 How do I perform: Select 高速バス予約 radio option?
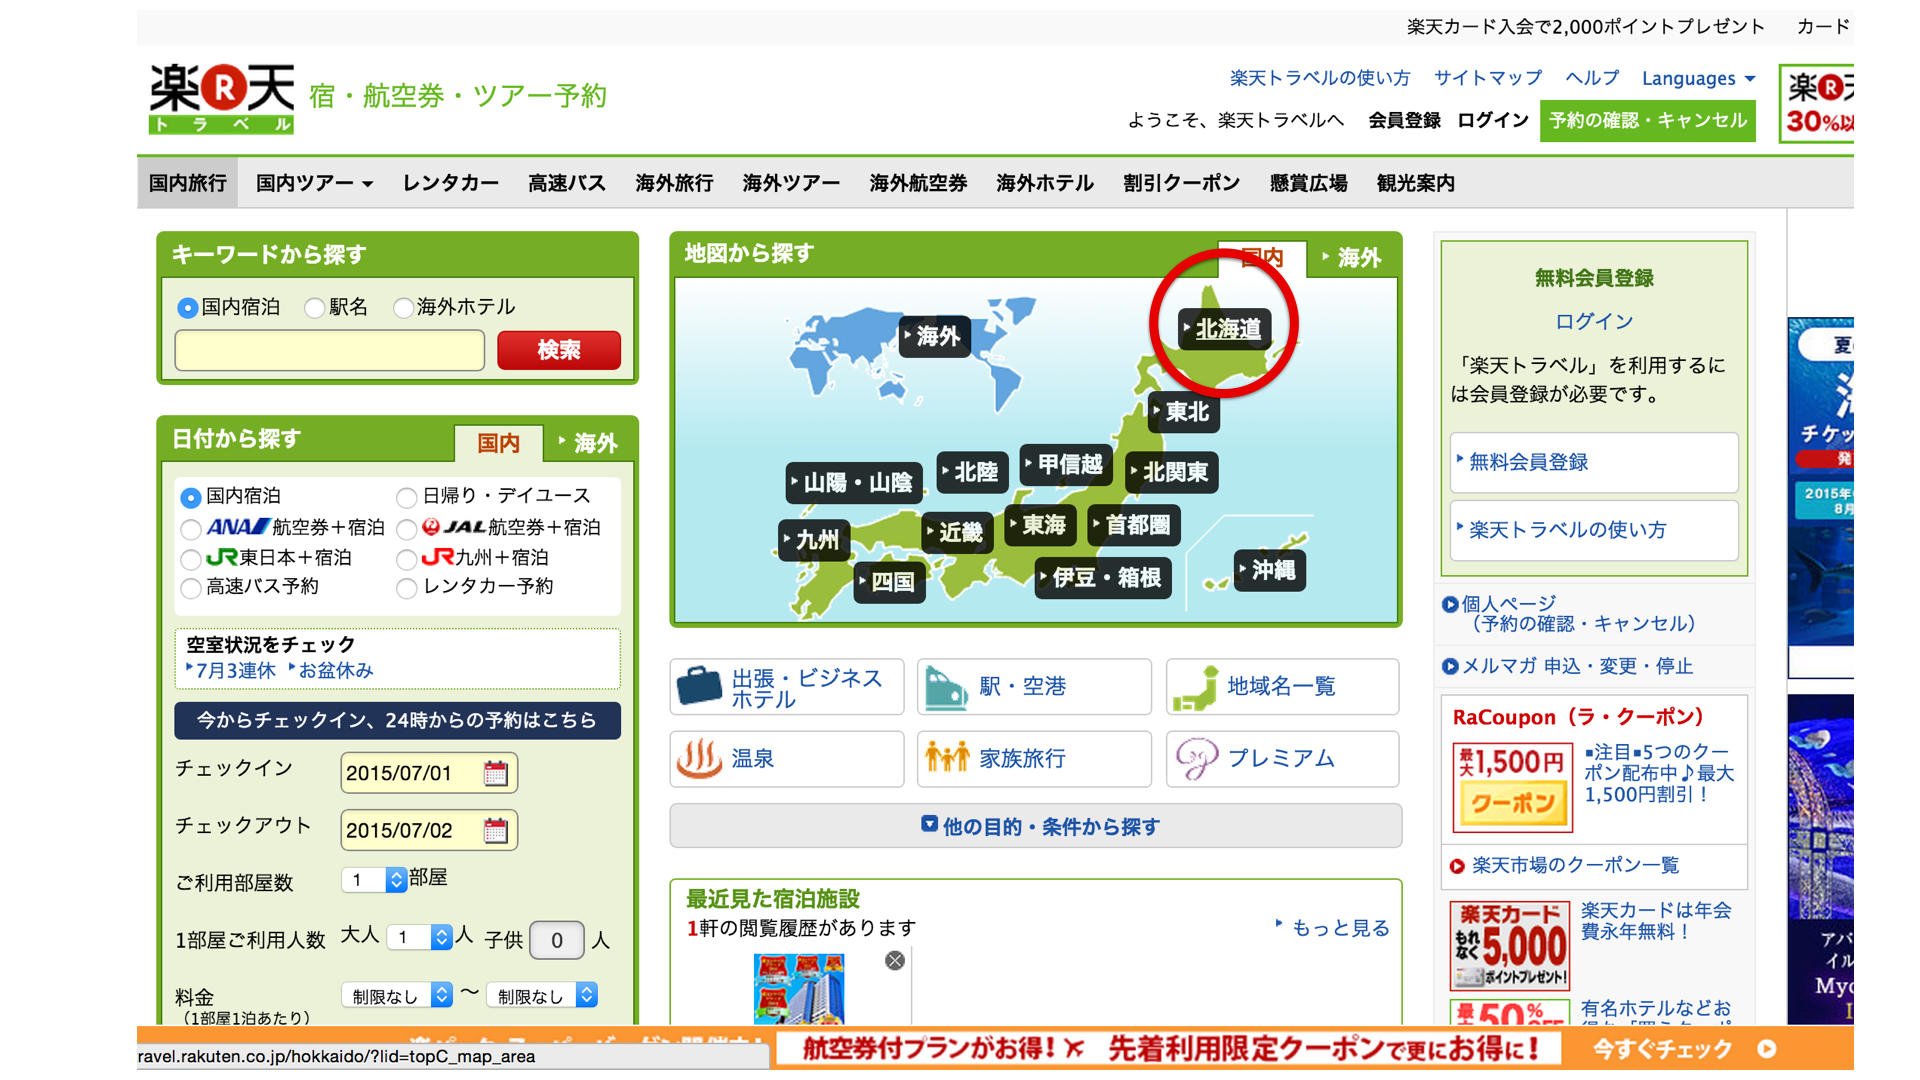tap(190, 587)
